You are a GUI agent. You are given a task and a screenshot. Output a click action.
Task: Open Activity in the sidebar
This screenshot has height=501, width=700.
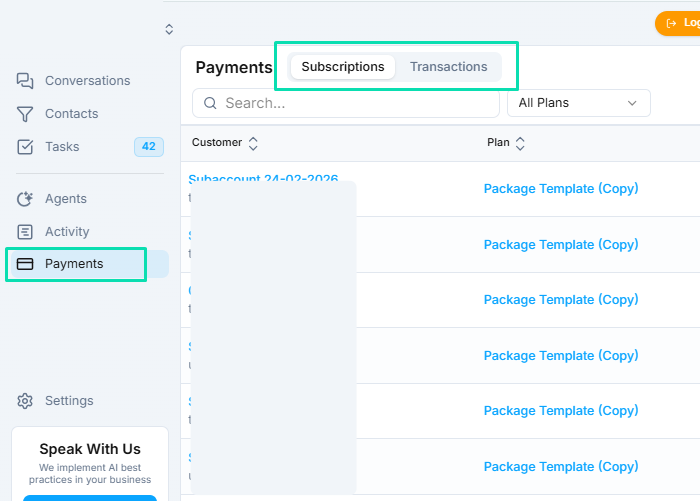67,232
